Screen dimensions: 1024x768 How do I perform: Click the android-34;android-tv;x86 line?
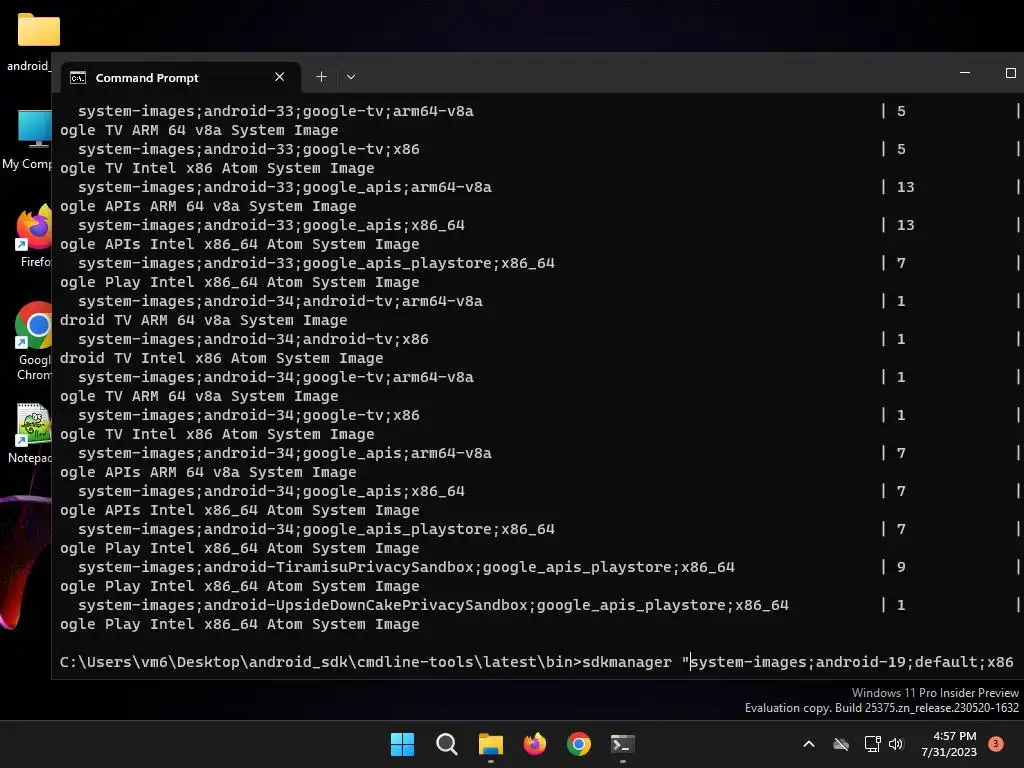(x=253, y=339)
